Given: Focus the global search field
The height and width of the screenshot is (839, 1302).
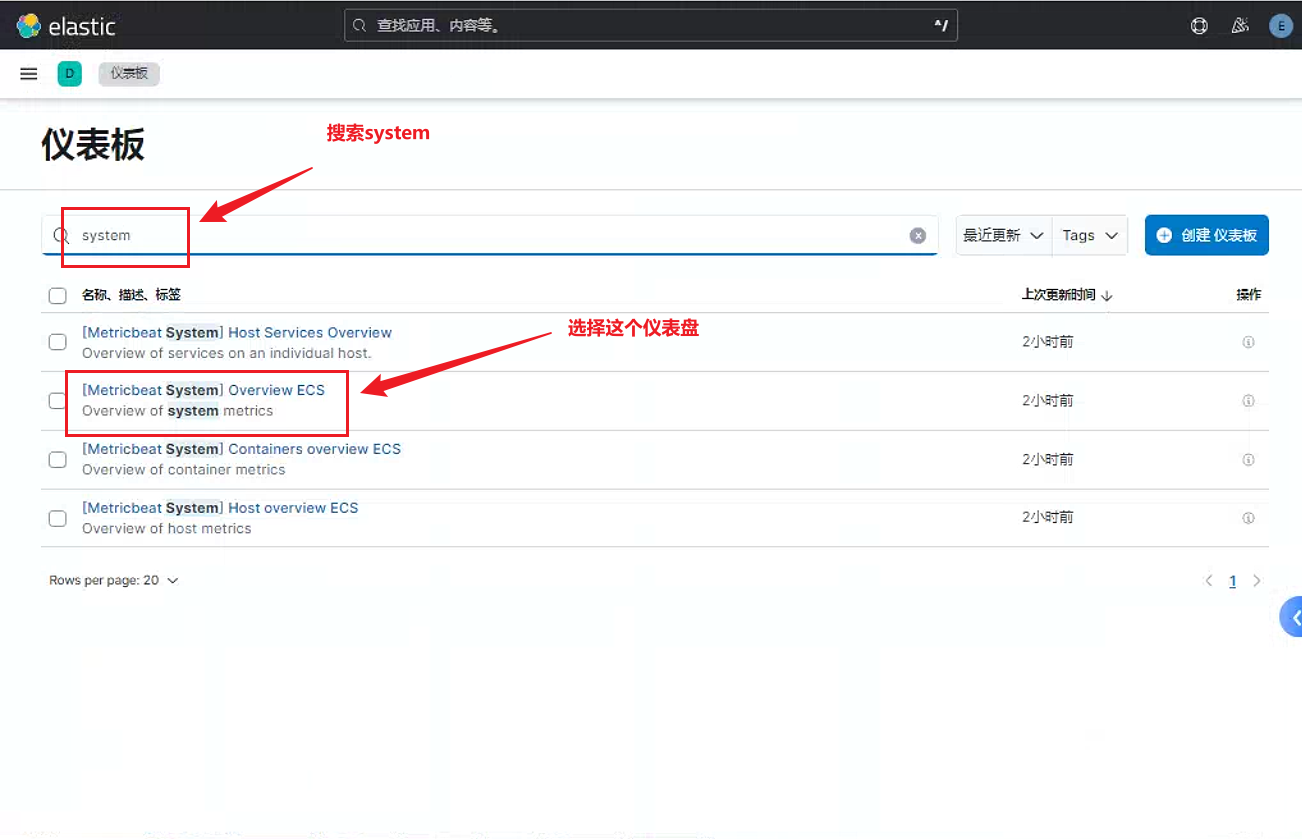Looking at the screenshot, I should pyautogui.click(x=651, y=26).
